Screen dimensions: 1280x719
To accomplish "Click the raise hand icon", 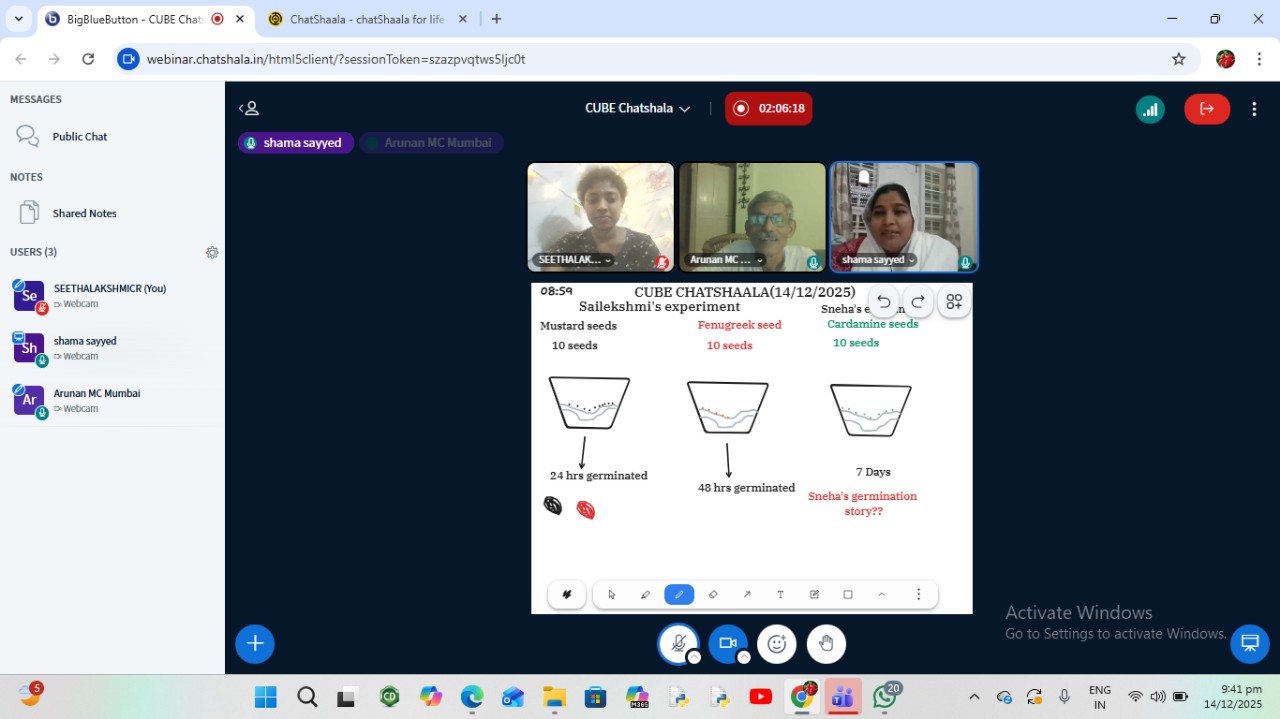I will pos(826,644).
